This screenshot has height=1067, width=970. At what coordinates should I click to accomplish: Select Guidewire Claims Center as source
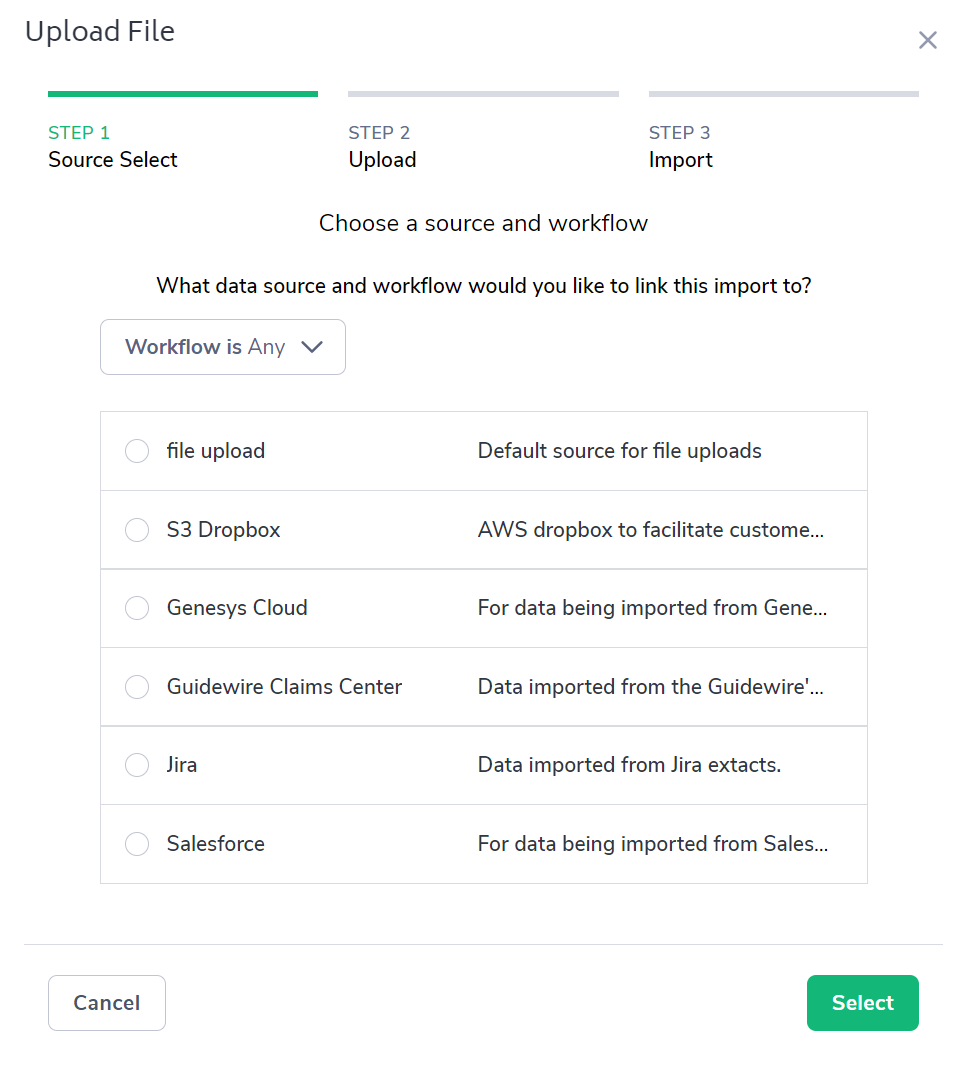pos(137,687)
